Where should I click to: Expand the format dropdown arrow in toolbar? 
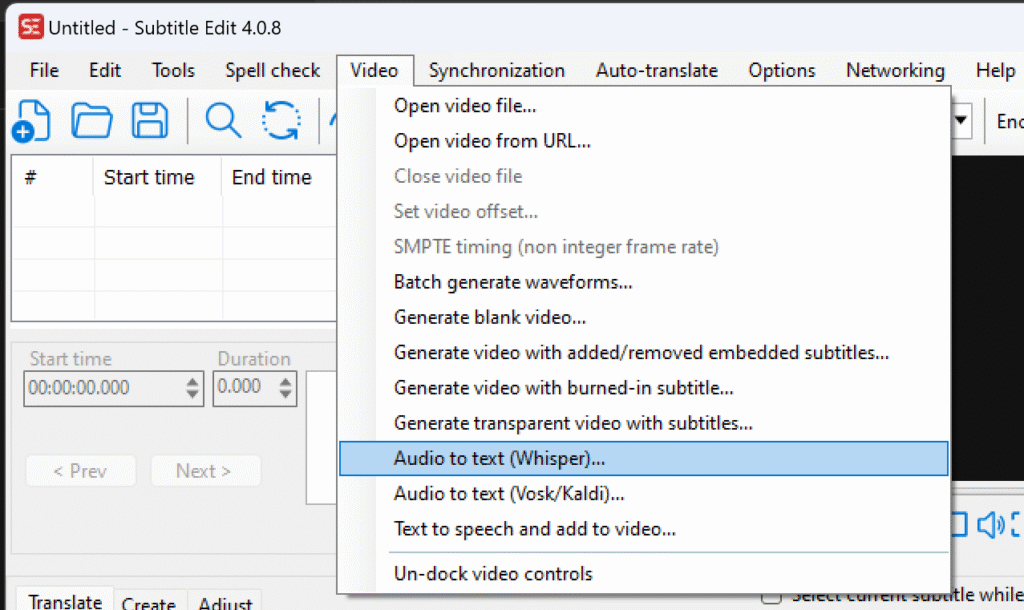(x=962, y=121)
